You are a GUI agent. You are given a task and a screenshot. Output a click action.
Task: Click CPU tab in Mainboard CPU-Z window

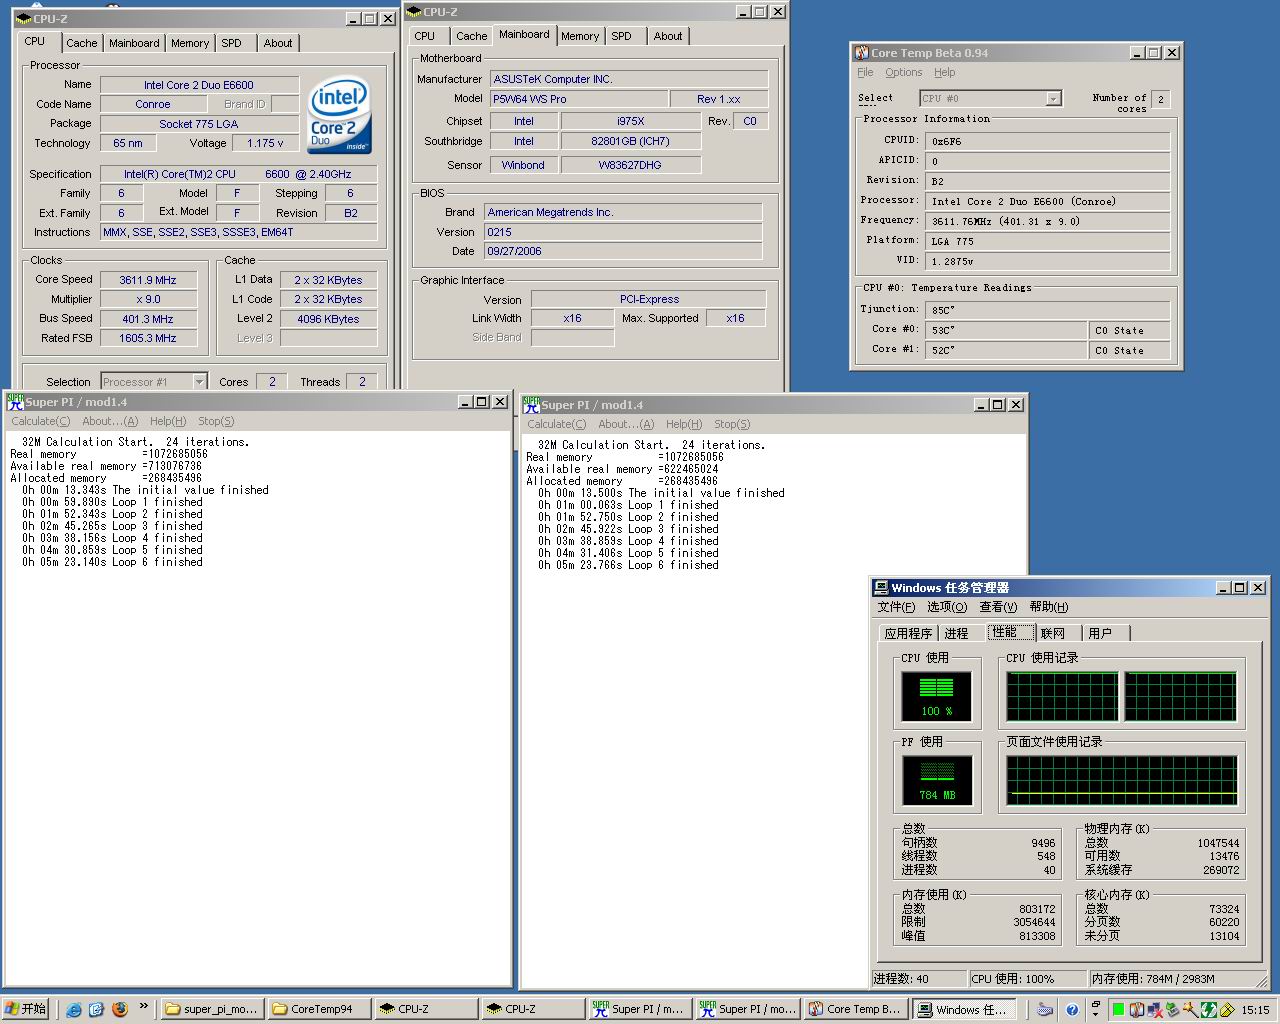point(425,36)
